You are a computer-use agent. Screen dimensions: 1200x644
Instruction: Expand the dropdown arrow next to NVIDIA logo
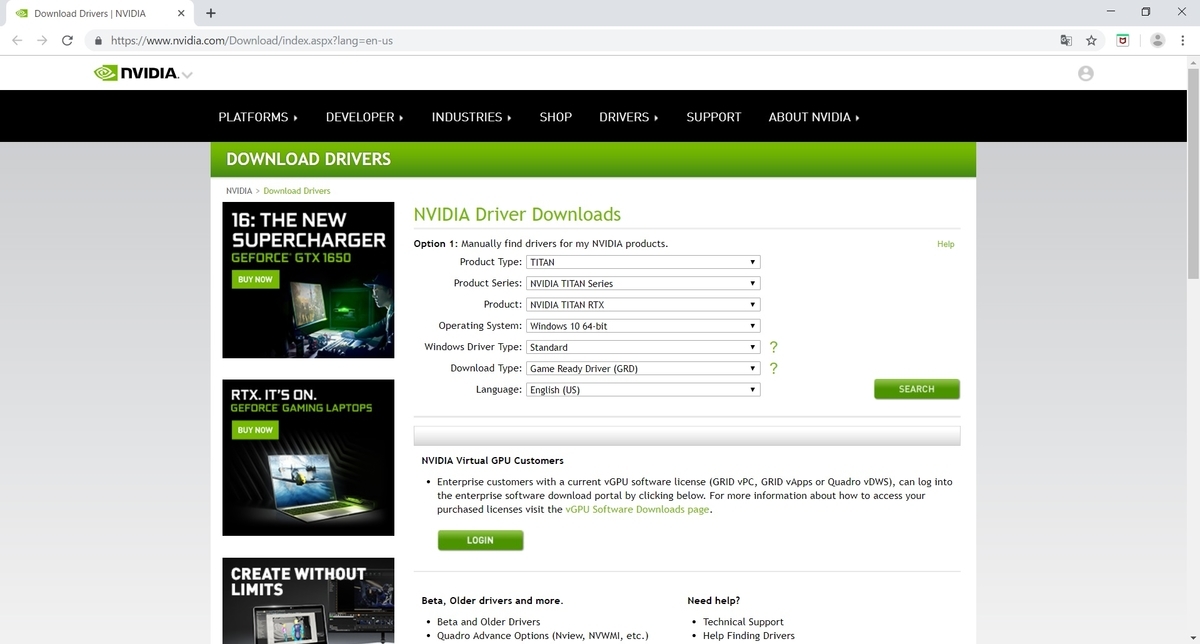[187, 75]
